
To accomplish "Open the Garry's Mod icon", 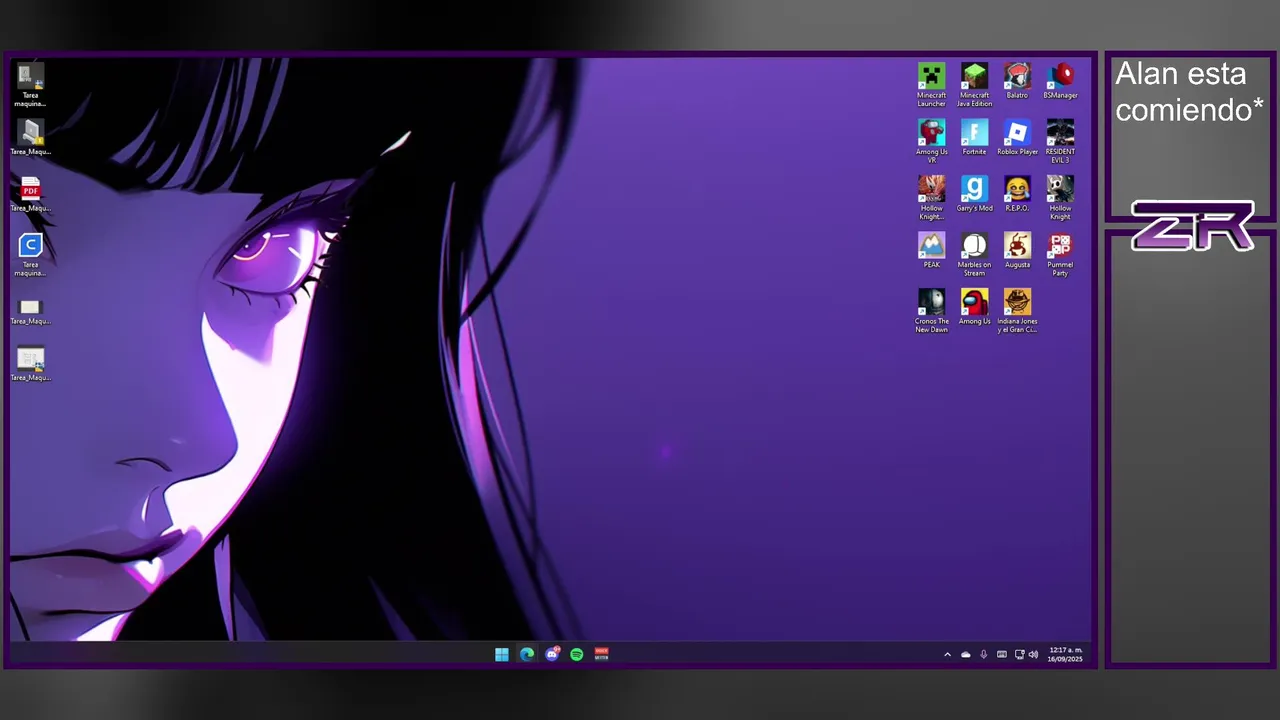I will (974, 194).
